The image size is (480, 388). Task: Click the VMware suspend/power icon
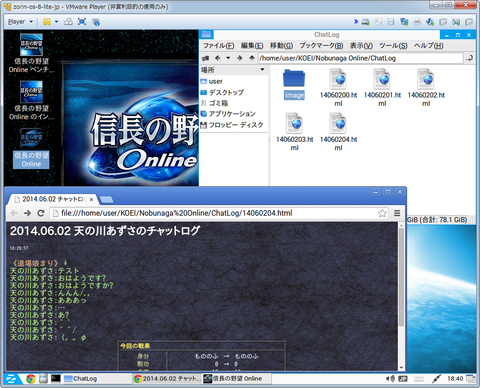[x=47, y=22]
